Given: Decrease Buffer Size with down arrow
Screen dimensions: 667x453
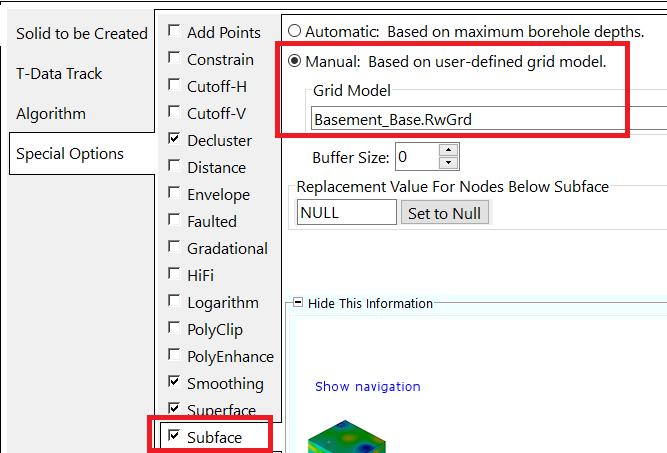Looking at the screenshot, I should point(448,163).
